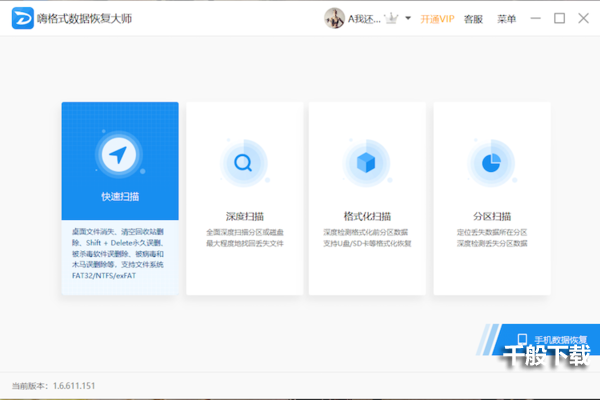Screen dimensions: 600x400
Task: Click 全面深度扫描分区或磁盘 description
Action: coord(245,232)
